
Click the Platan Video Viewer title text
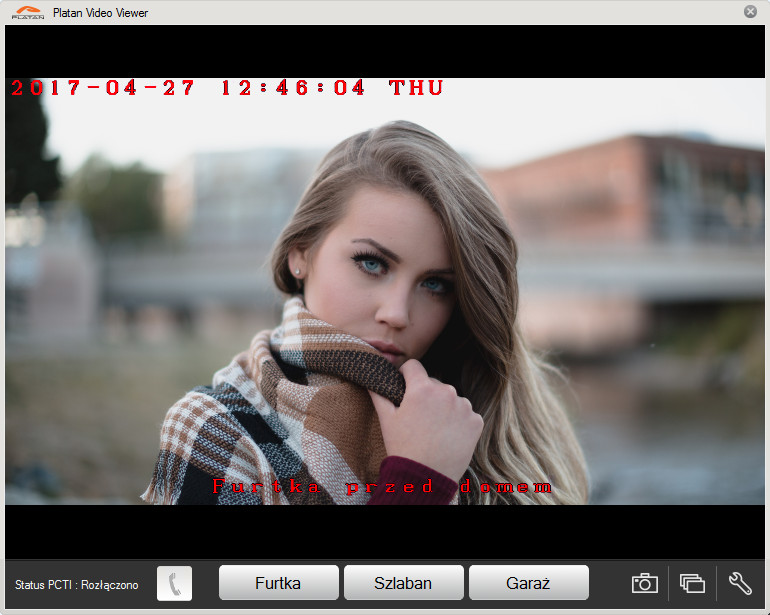[100, 13]
